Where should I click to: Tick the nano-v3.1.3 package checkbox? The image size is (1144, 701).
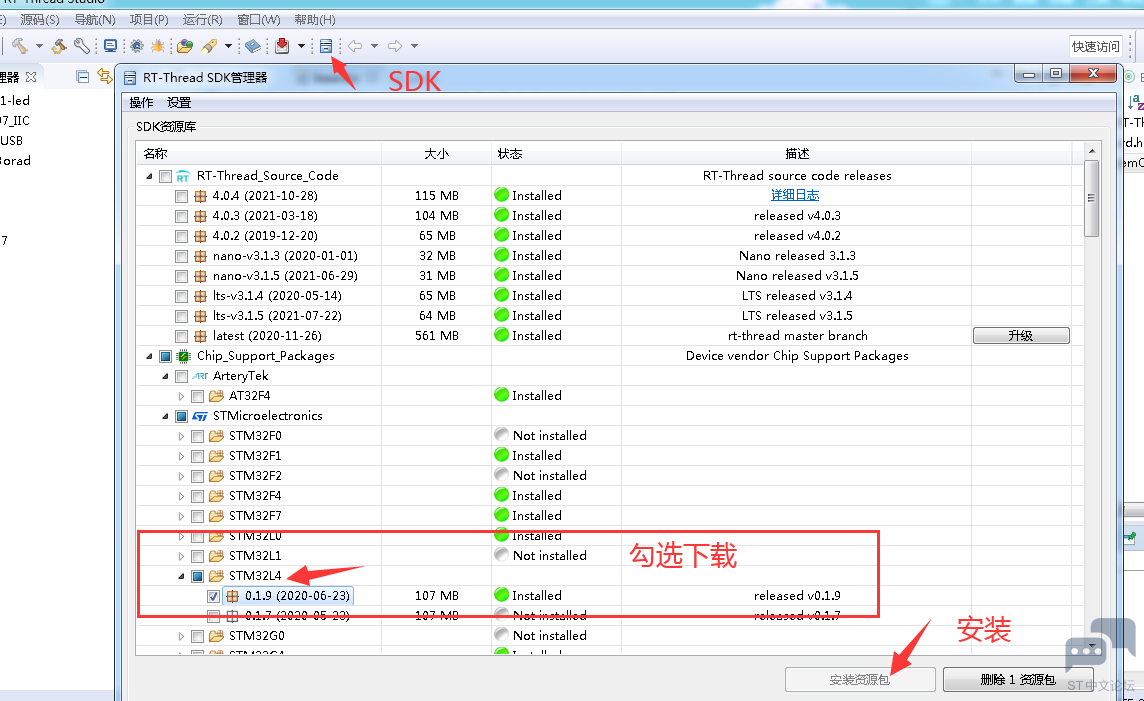pyautogui.click(x=181, y=257)
